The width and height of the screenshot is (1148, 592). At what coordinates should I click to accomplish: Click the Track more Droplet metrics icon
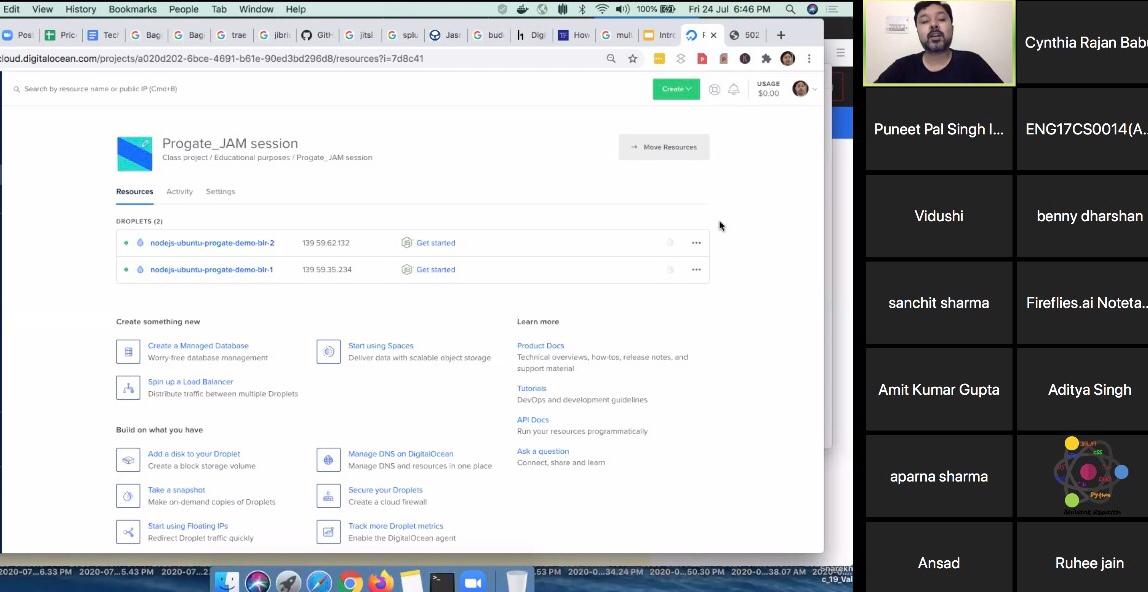point(327,530)
